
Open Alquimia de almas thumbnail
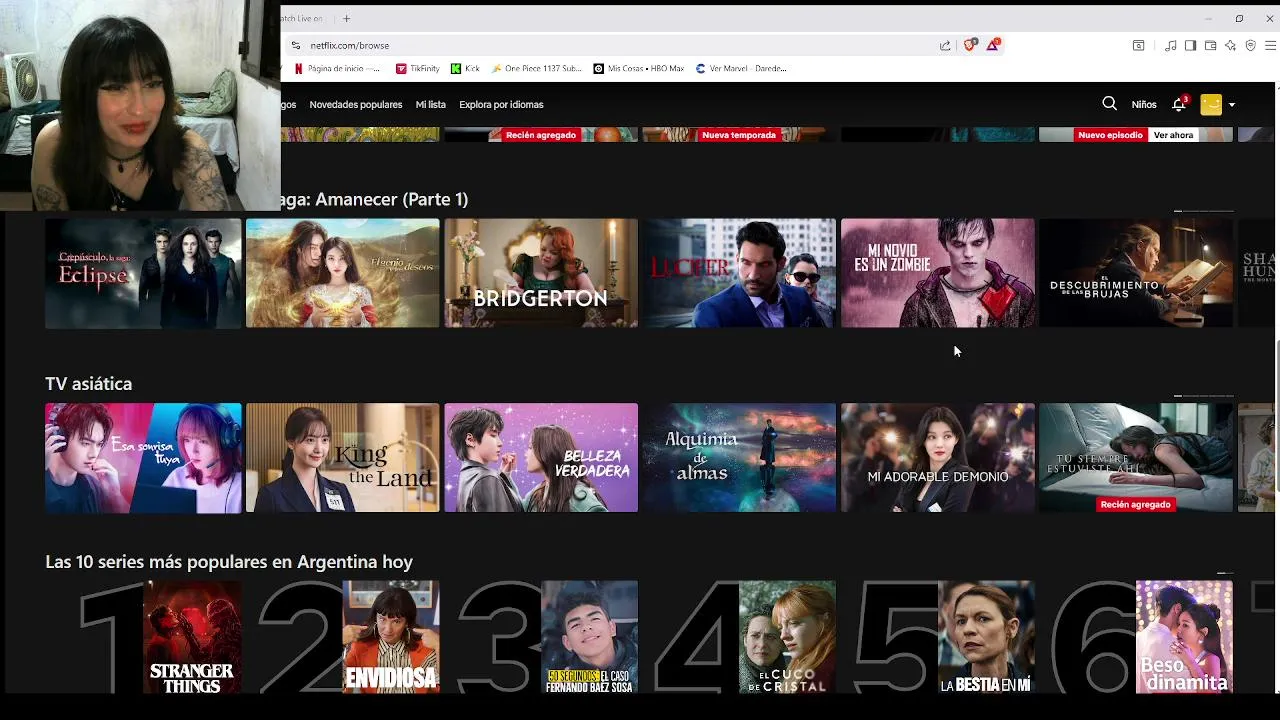pyautogui.click(x=739, y=458)
